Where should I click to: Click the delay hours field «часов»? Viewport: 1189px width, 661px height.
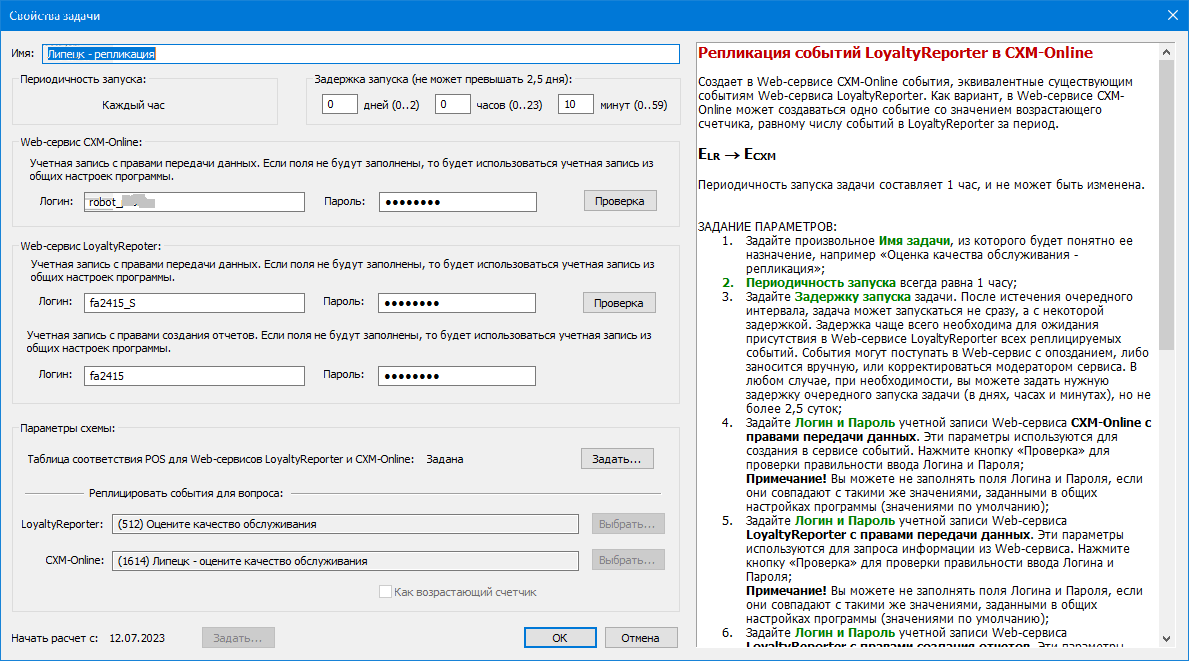point(453,104)
